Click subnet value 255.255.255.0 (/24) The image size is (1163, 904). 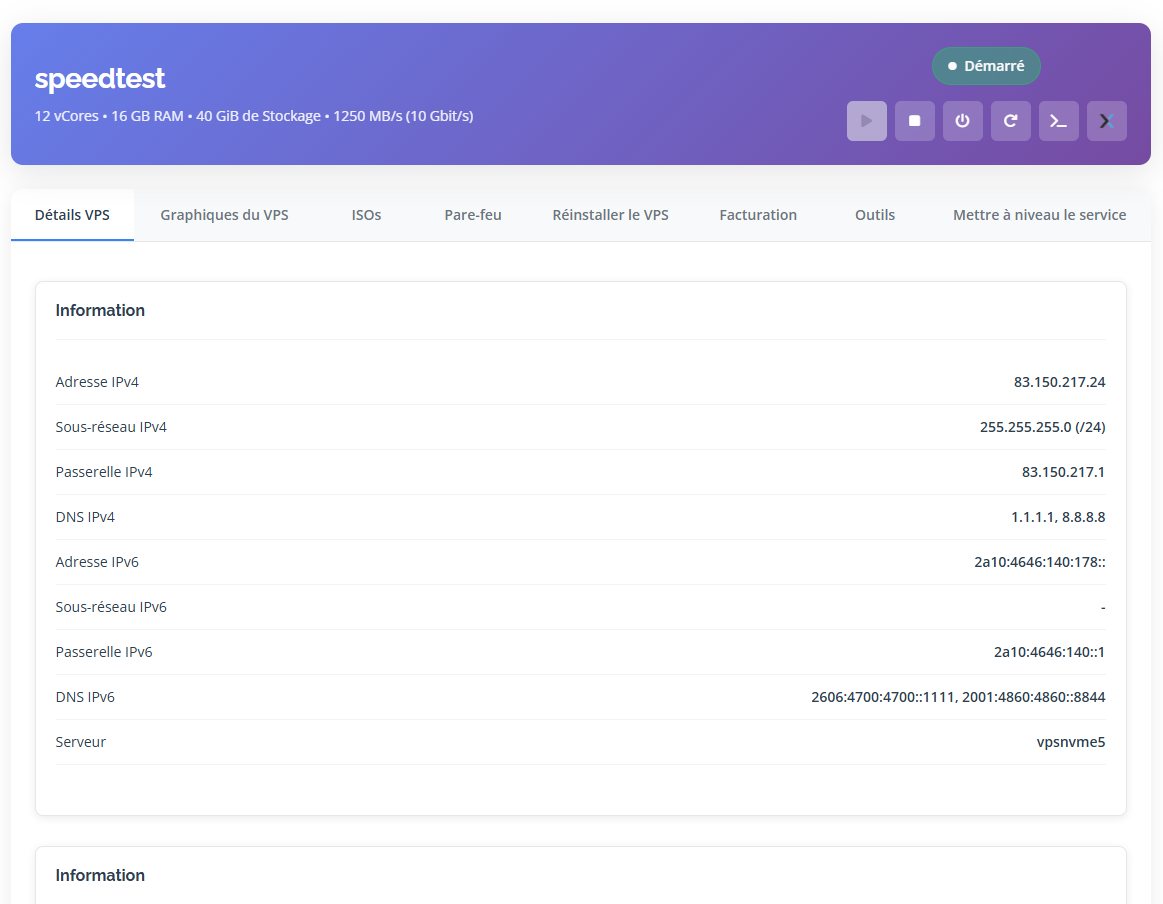tap(1042, 427)
